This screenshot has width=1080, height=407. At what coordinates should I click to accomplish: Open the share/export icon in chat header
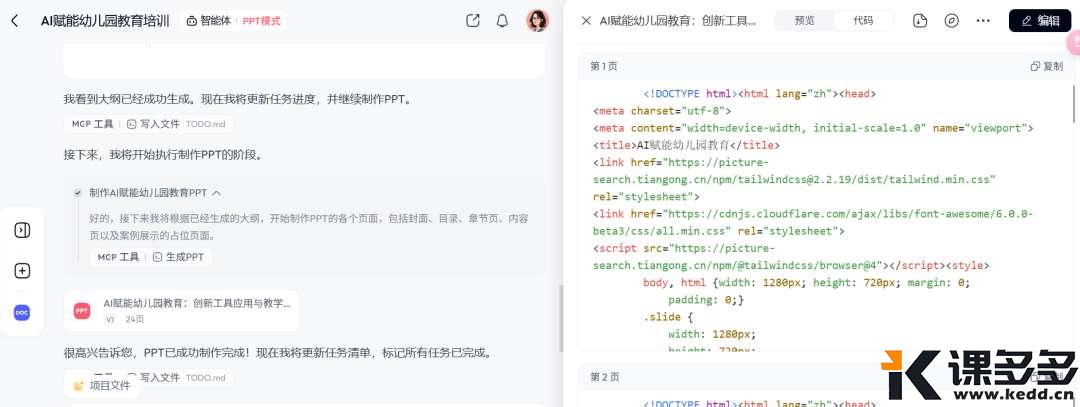472,21
